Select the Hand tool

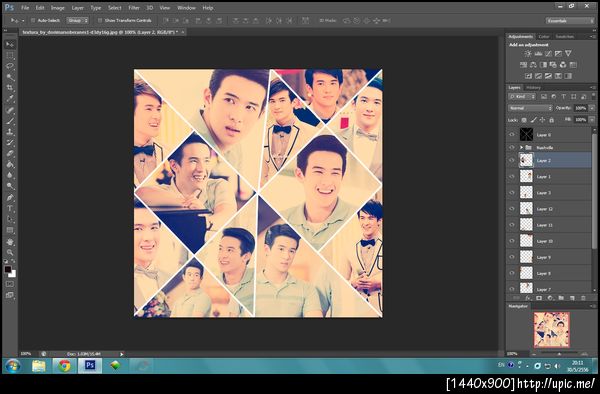coord(10,242)
